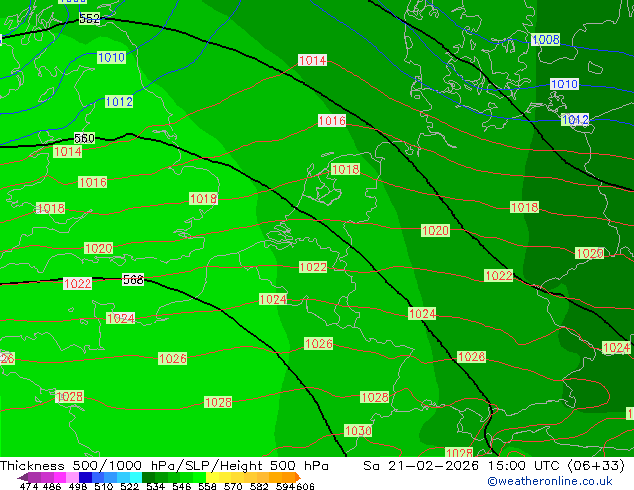Select the 552 height contour label
The height and width of the screenshot is (490, 634).
(x=89, y=18)
